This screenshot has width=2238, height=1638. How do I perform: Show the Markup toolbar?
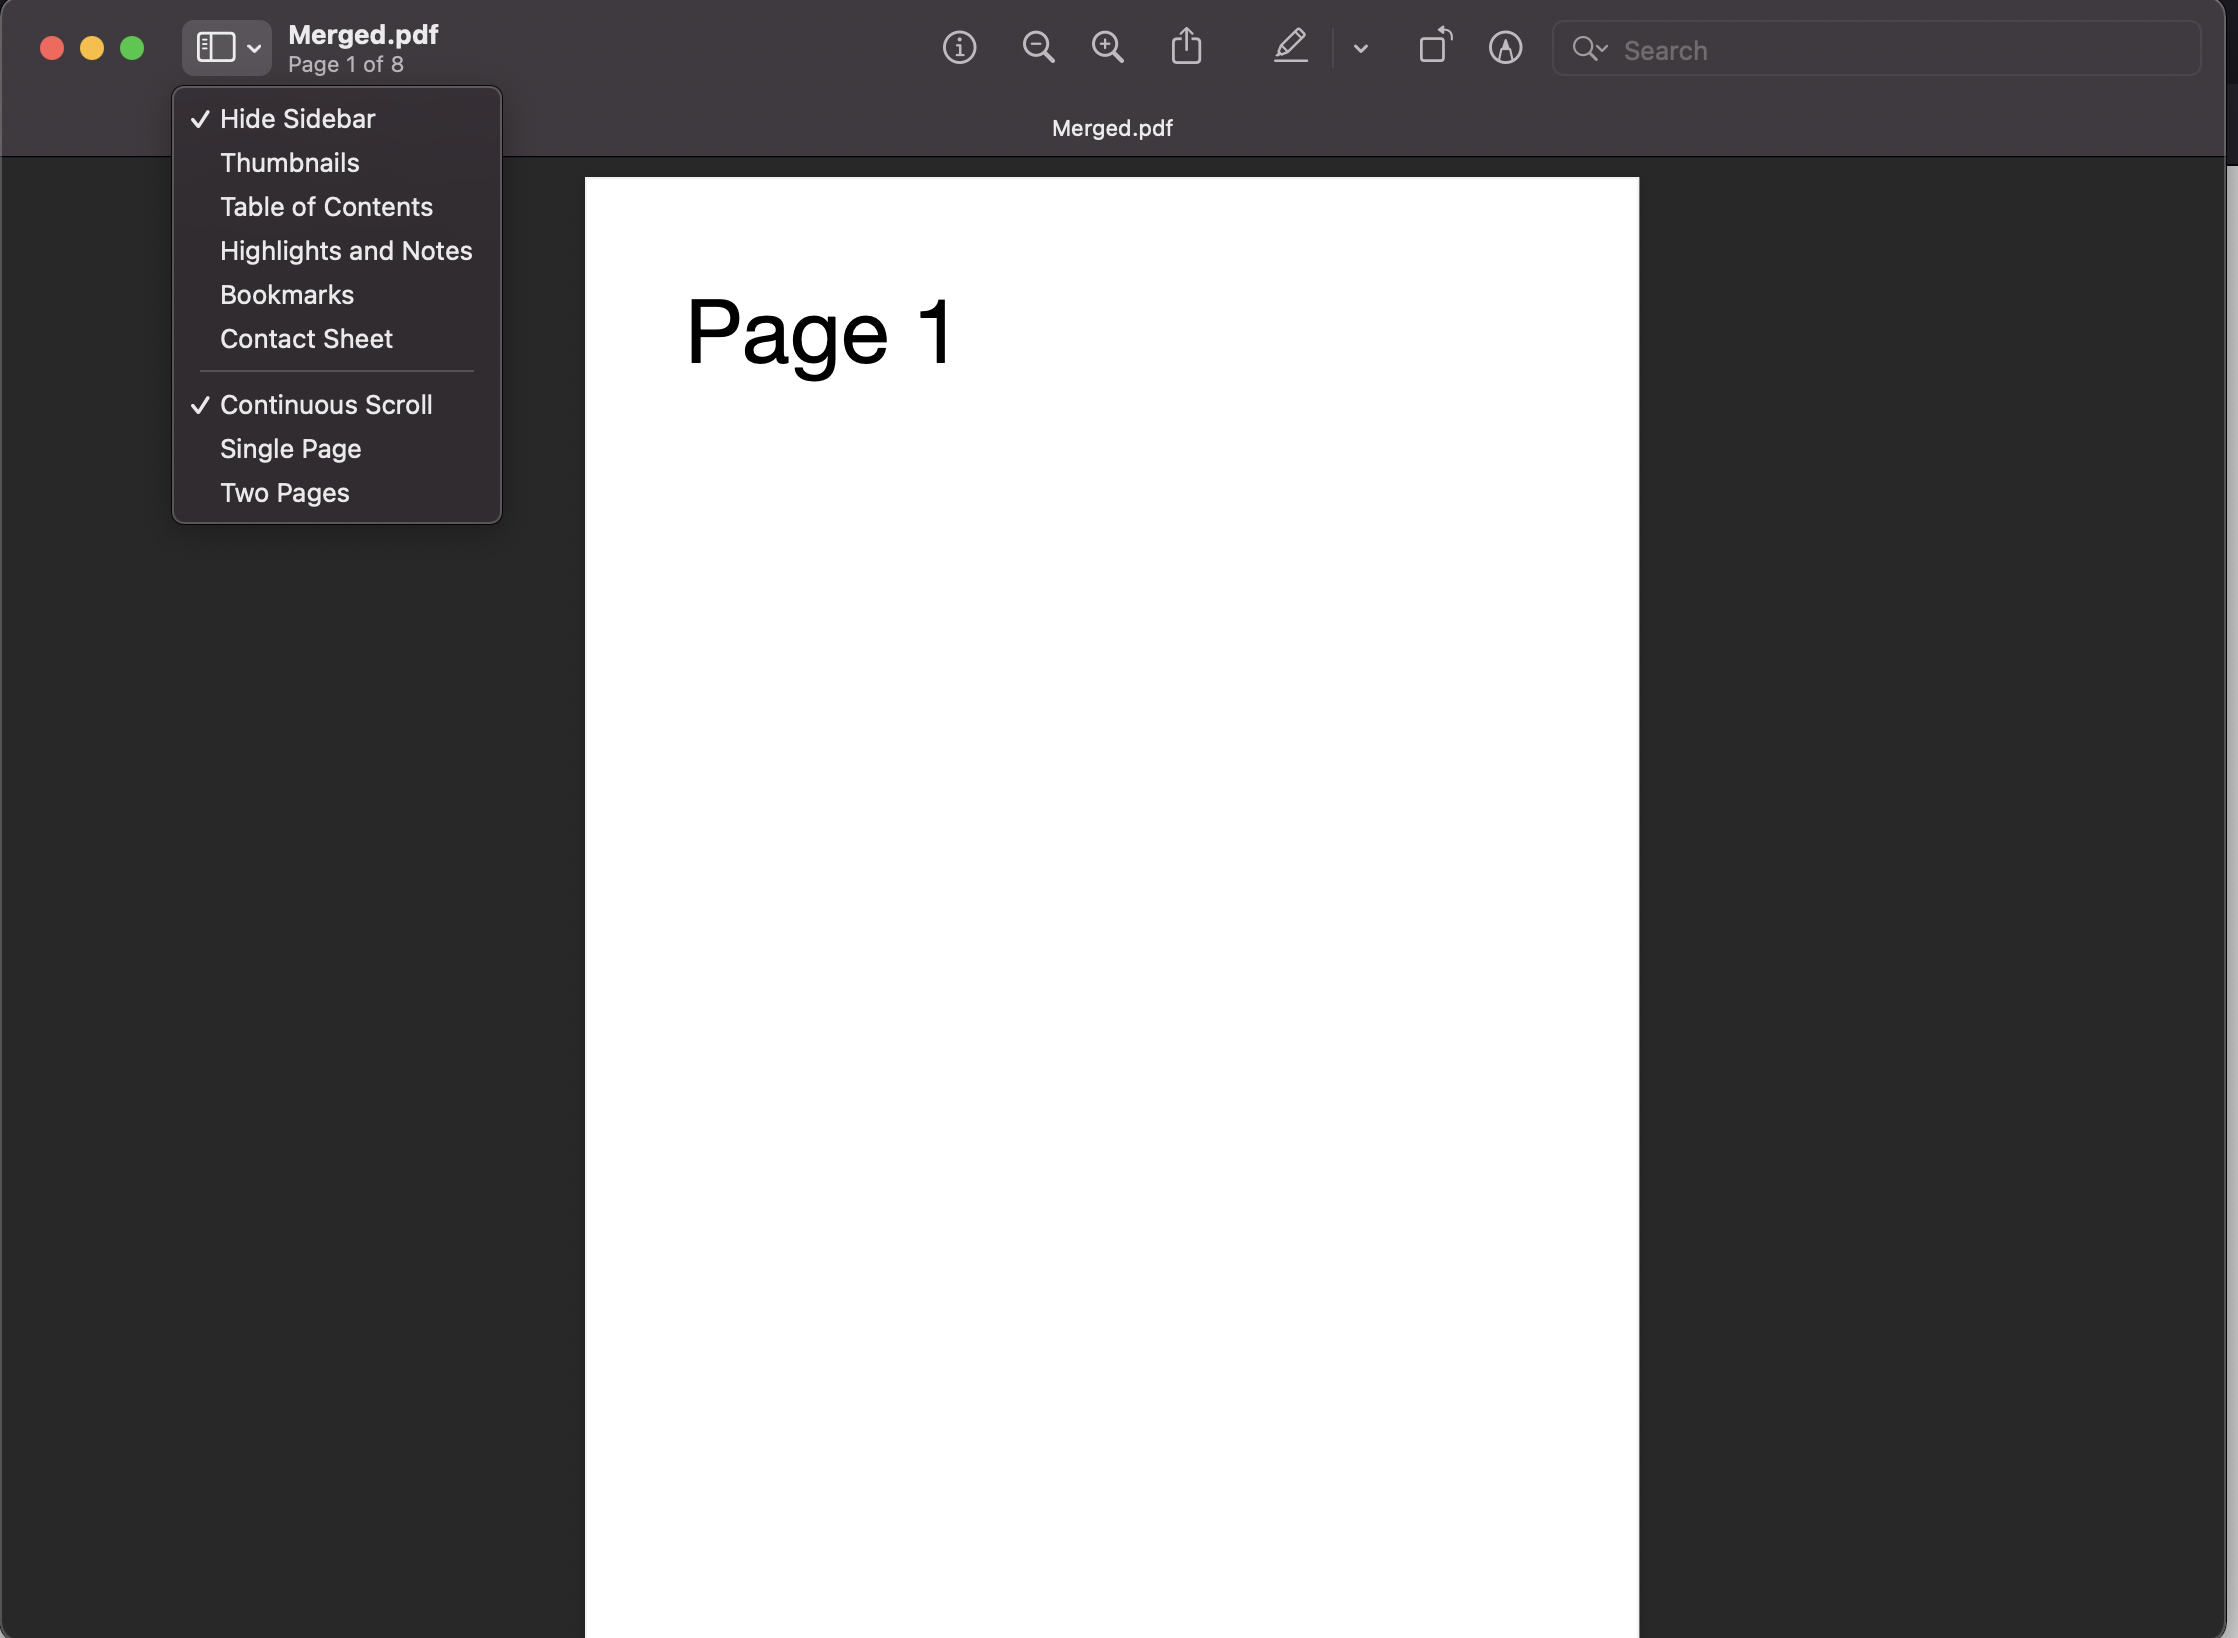pos(1505,47)
